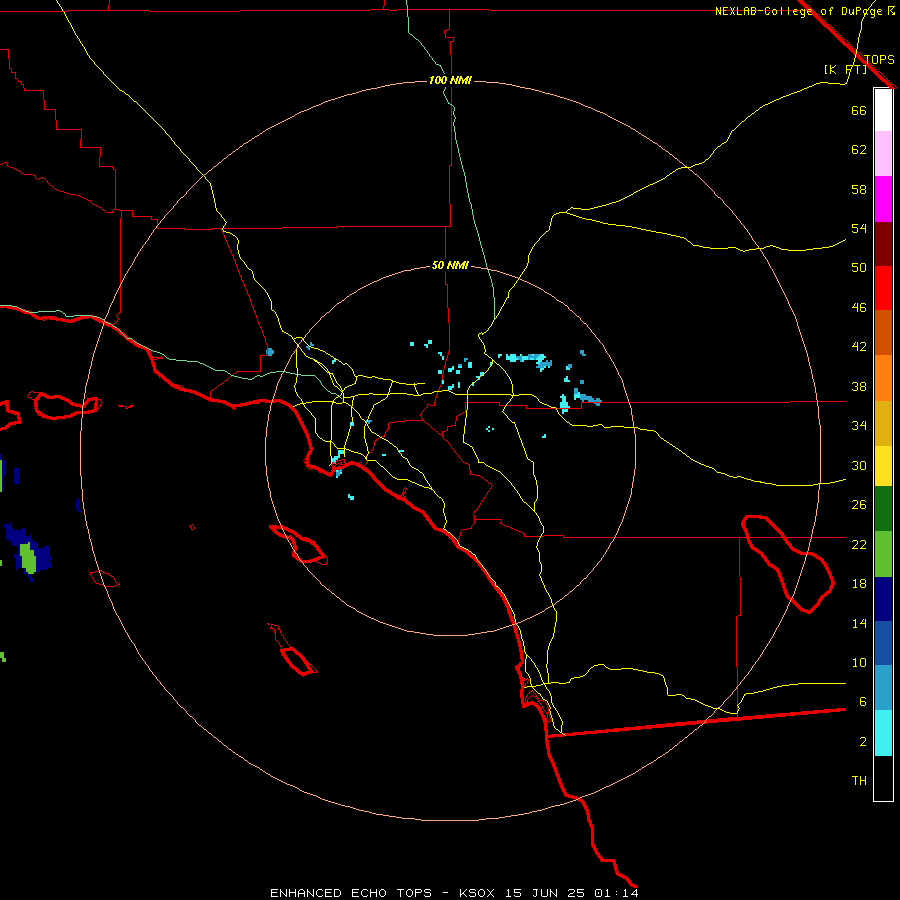Click the dark red maroon legend swatch

tap(883, 243)
